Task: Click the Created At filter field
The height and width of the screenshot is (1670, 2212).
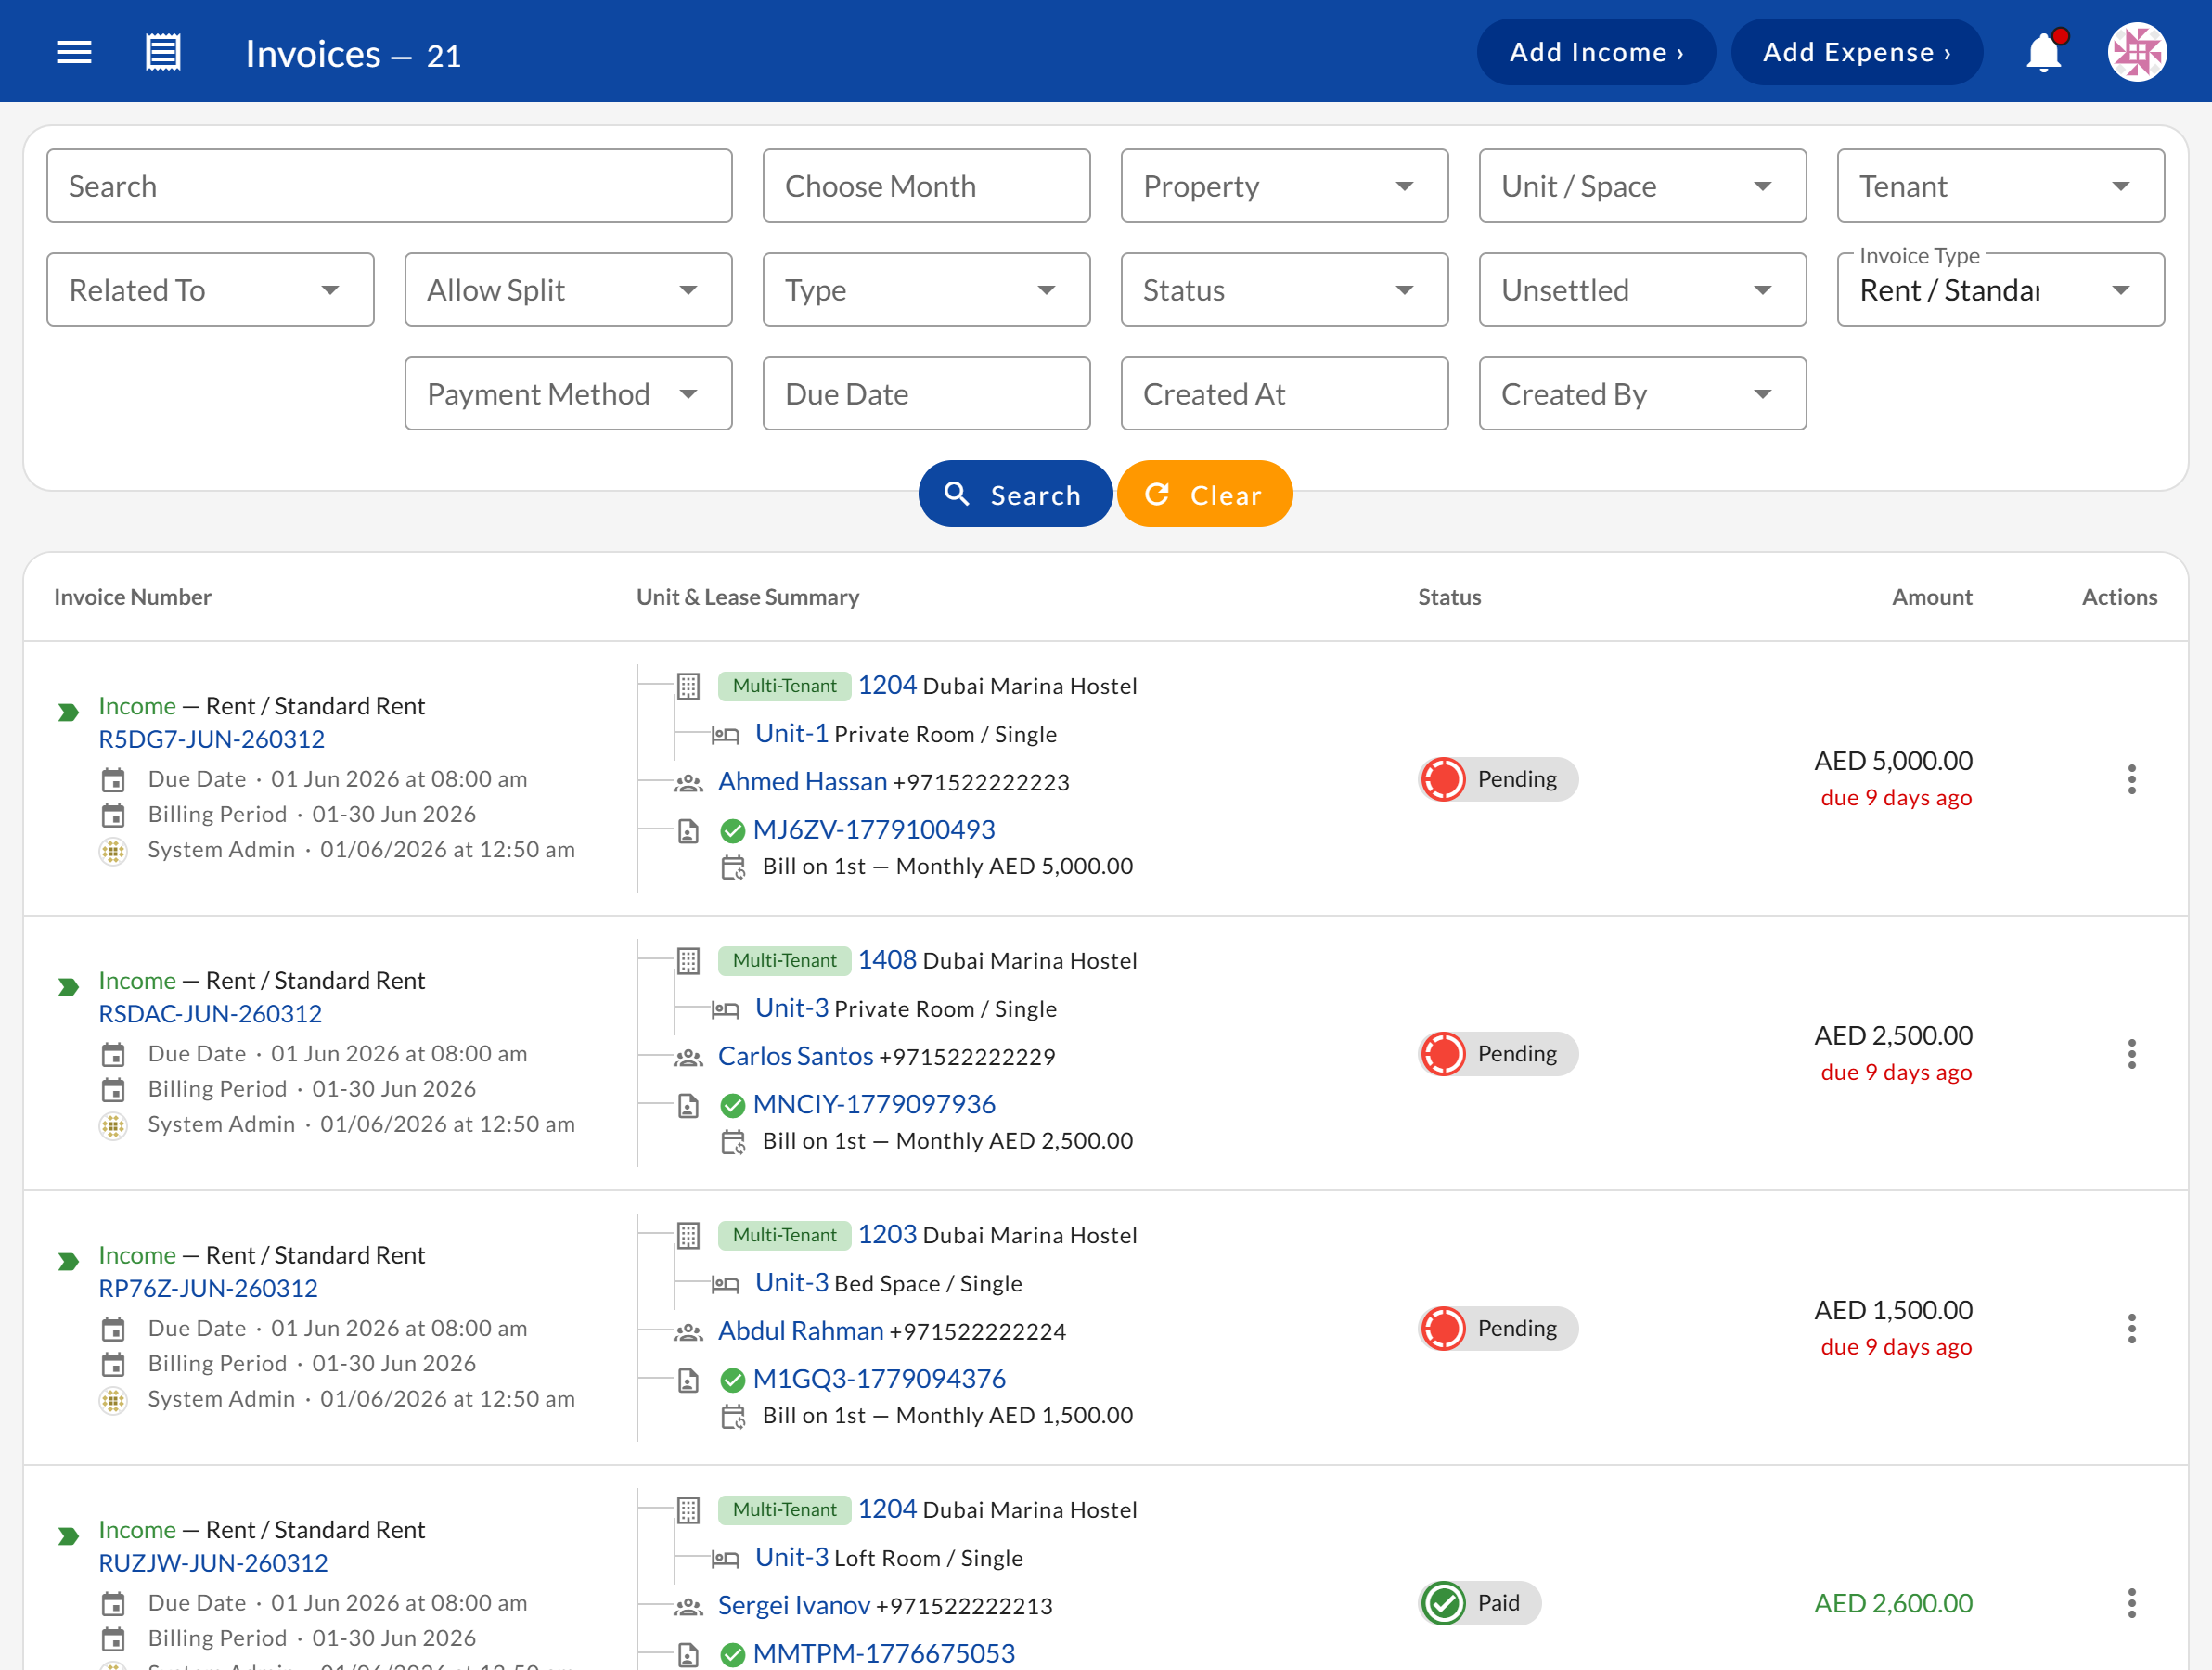Action: click(x=1284, y=394)
